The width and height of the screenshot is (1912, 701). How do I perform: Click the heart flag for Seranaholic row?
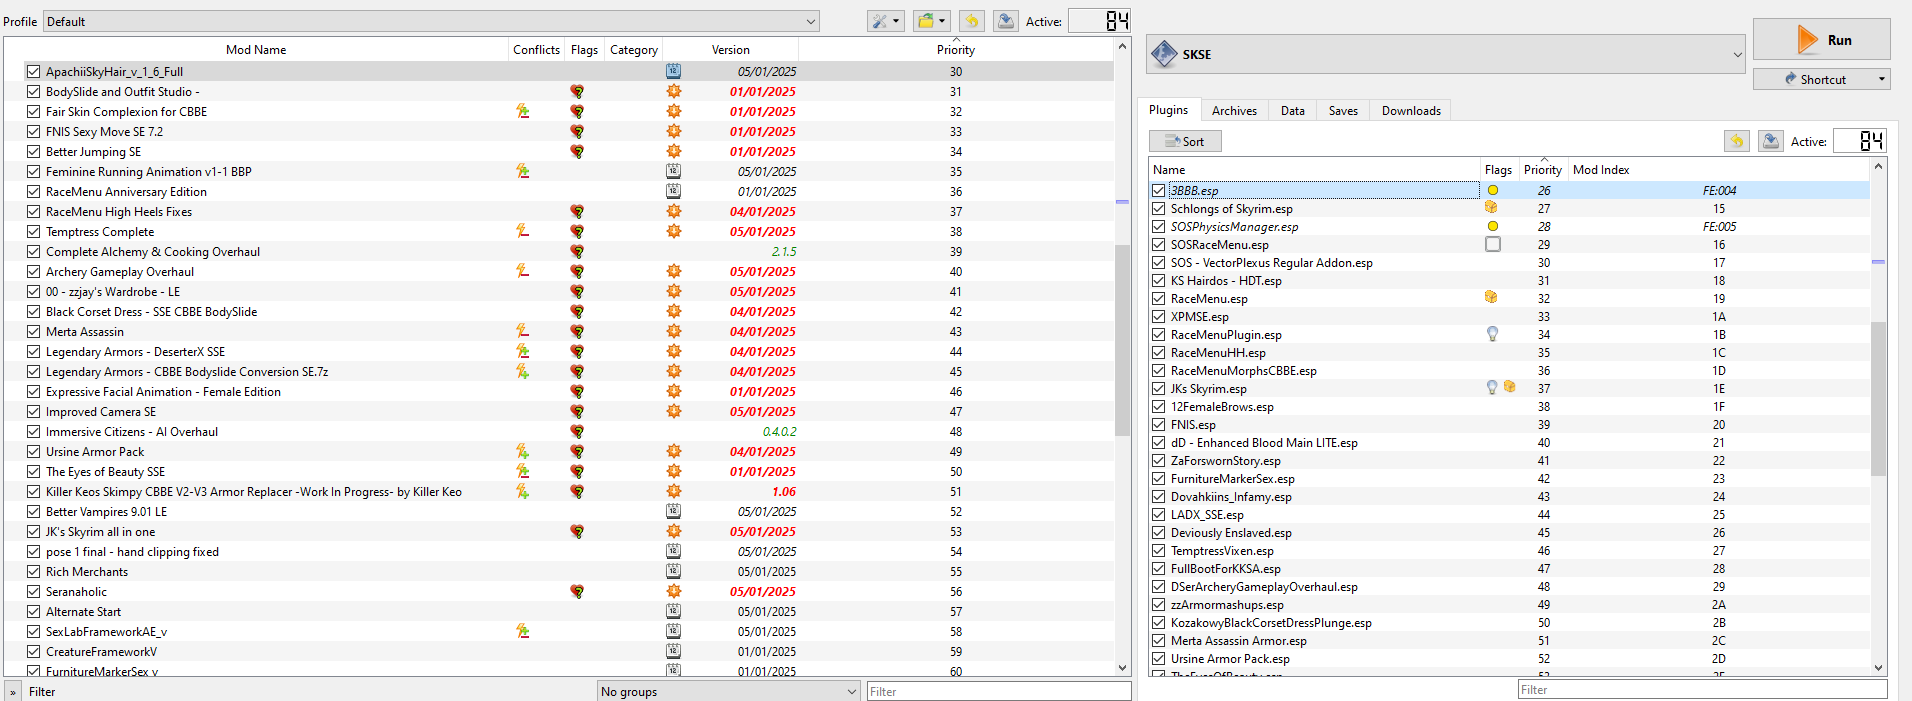coord(577,591)
